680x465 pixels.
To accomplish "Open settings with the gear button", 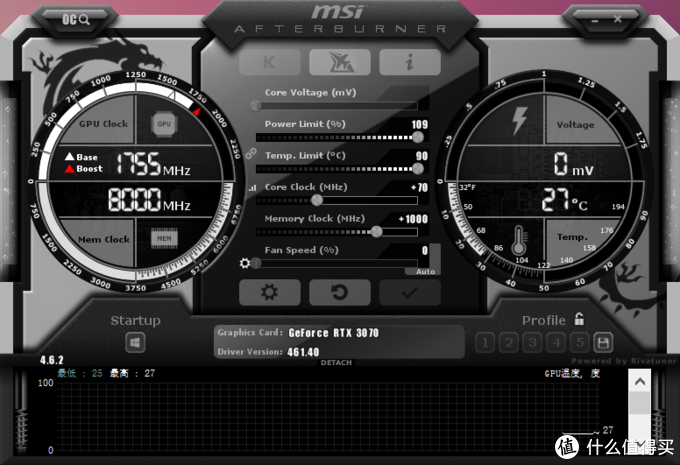I will coord(270,292).
